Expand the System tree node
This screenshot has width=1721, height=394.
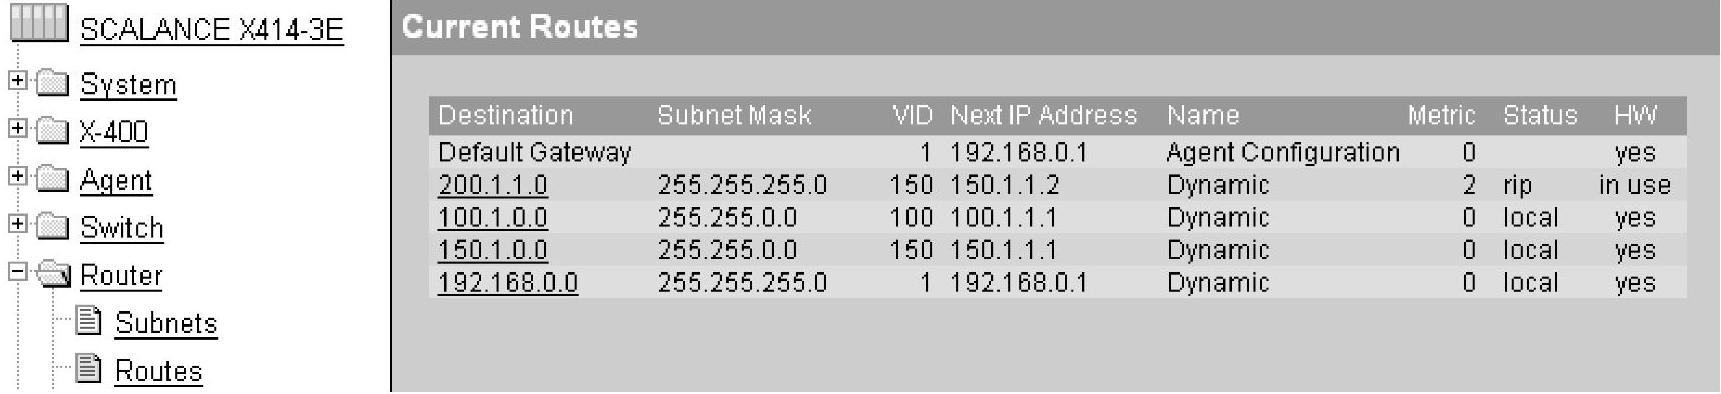[x=17, y=80]
